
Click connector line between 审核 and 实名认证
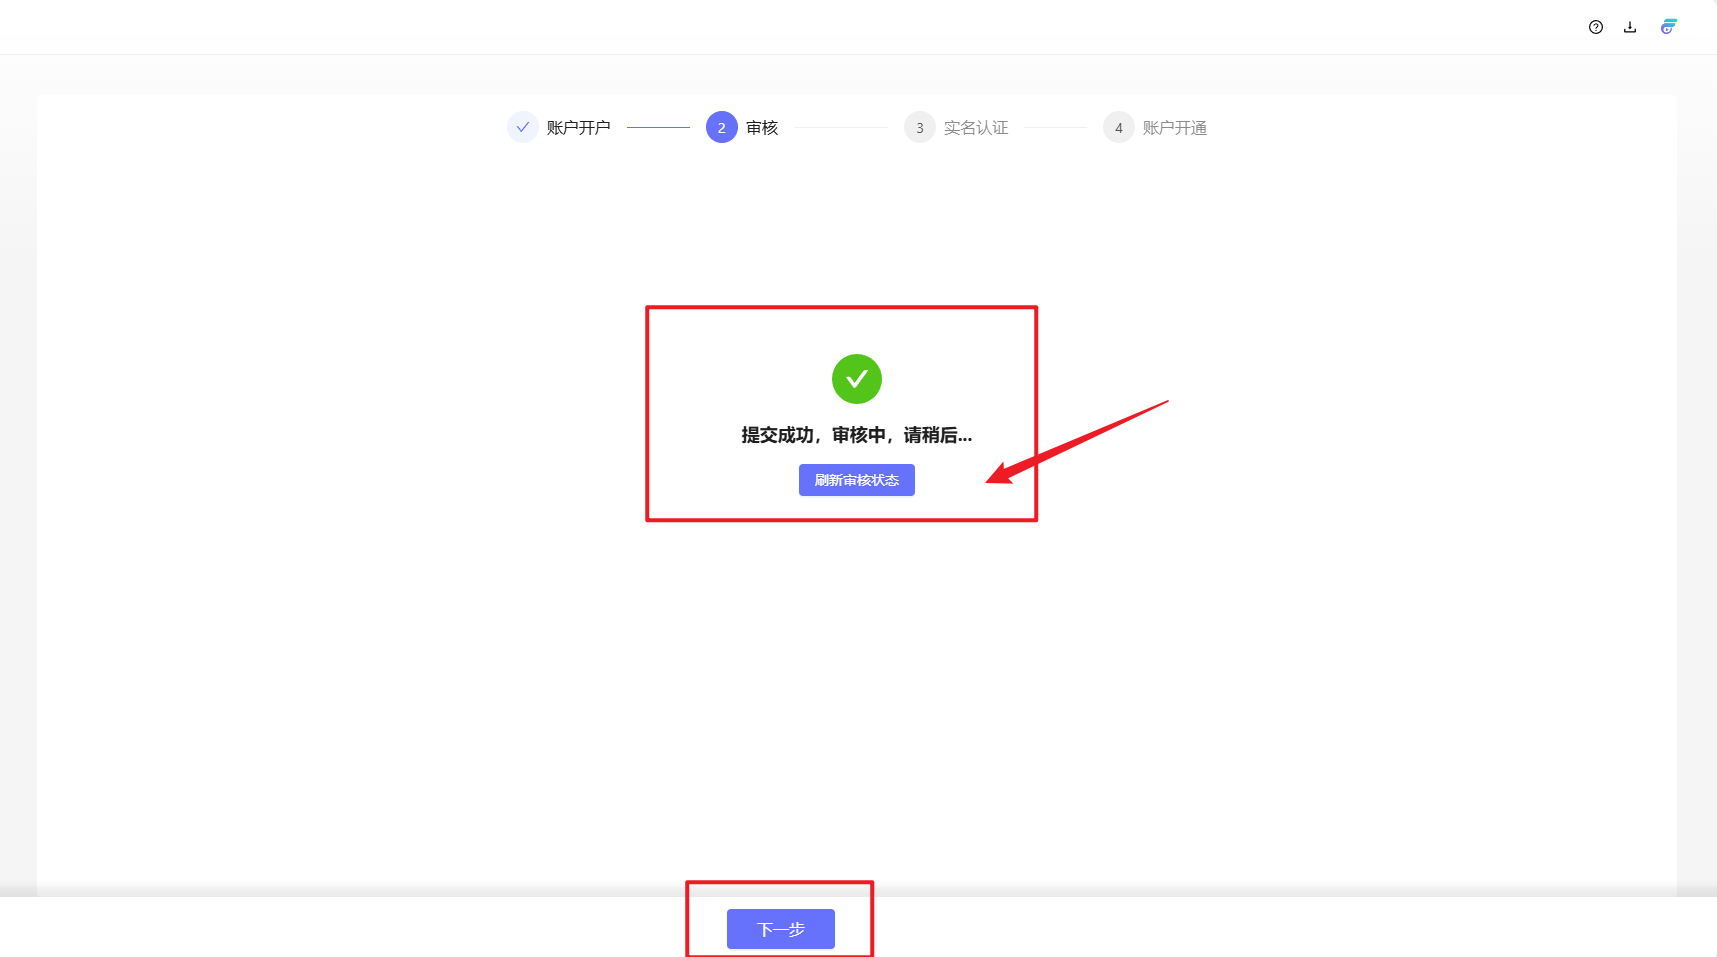840,128
